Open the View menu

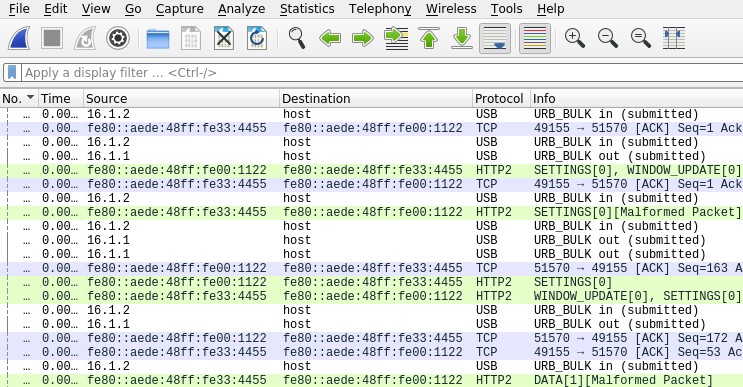click(96, 9)
